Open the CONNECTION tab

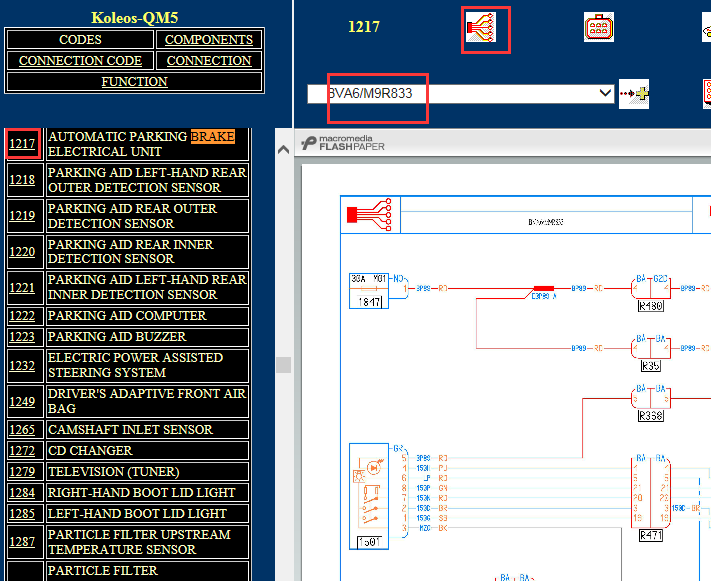coord(209,60)
